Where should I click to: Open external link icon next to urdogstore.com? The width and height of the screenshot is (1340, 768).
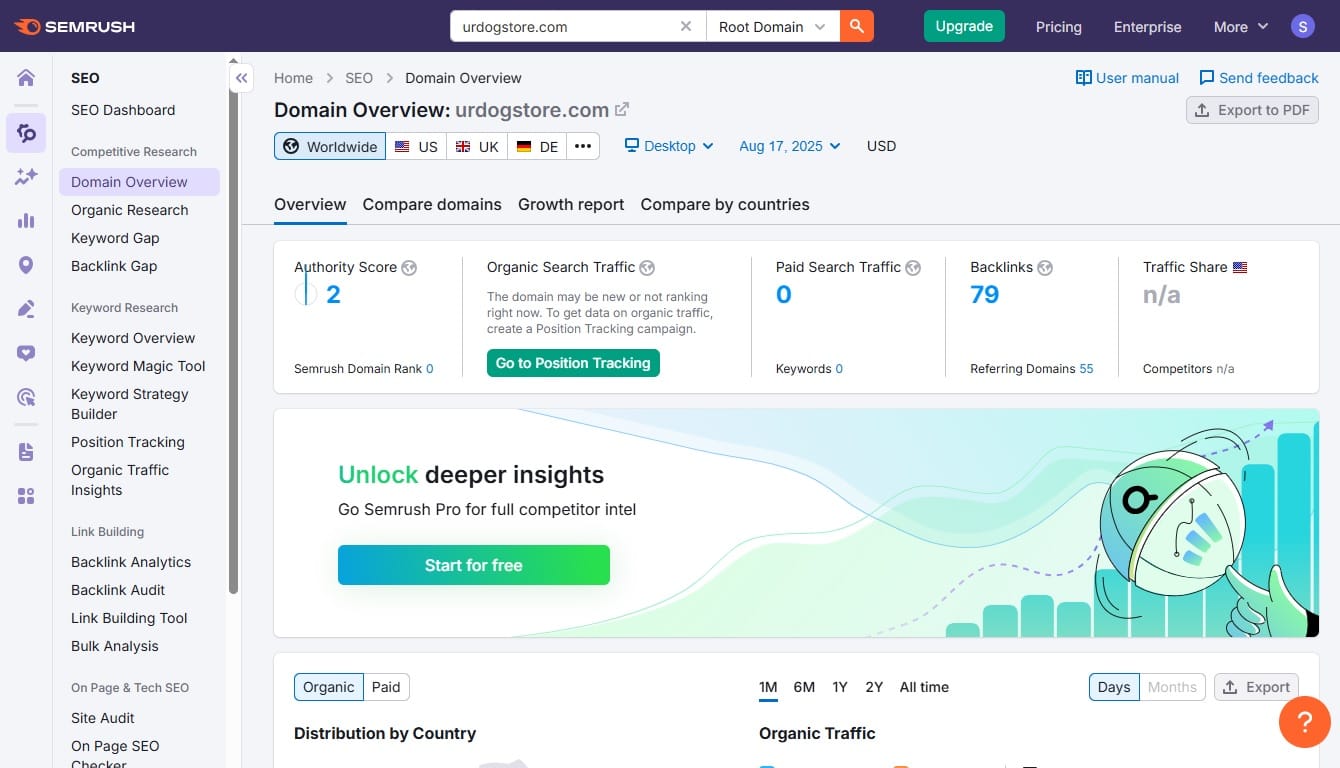622,110
